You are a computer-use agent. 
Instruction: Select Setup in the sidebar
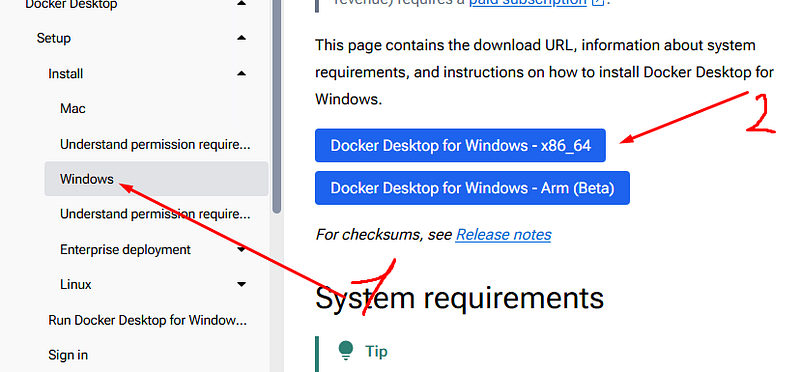[54, 38]
